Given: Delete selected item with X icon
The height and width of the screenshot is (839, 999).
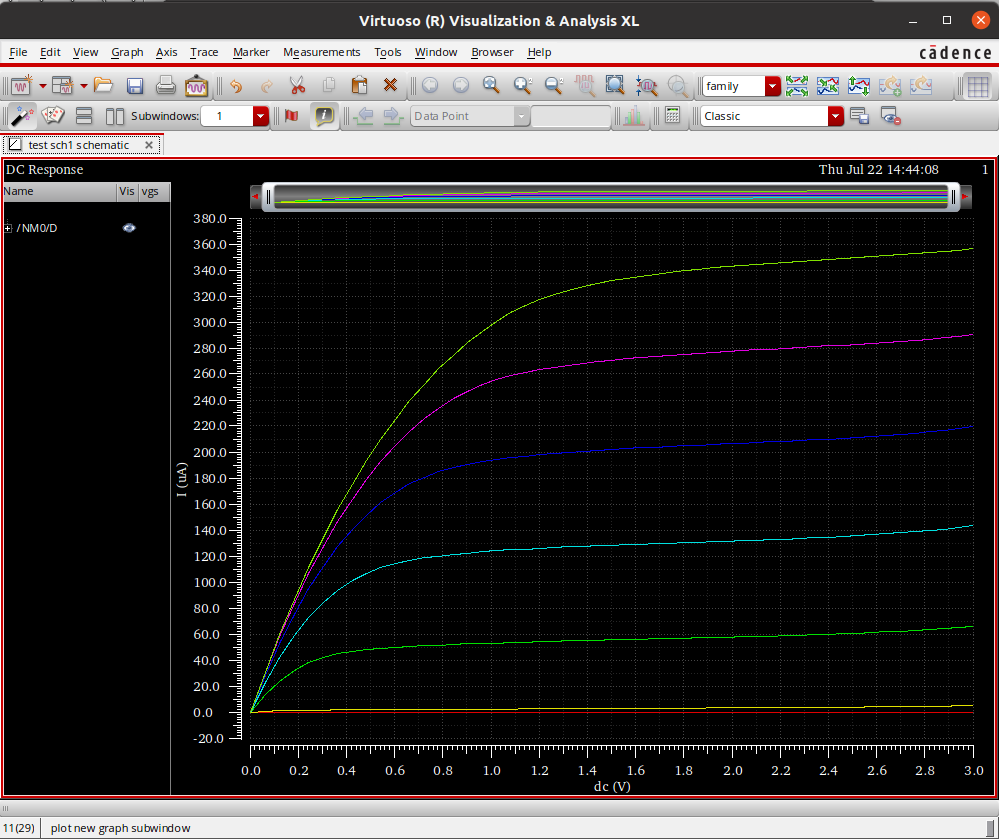Looking at the screenshot, I should pos(391,85).
